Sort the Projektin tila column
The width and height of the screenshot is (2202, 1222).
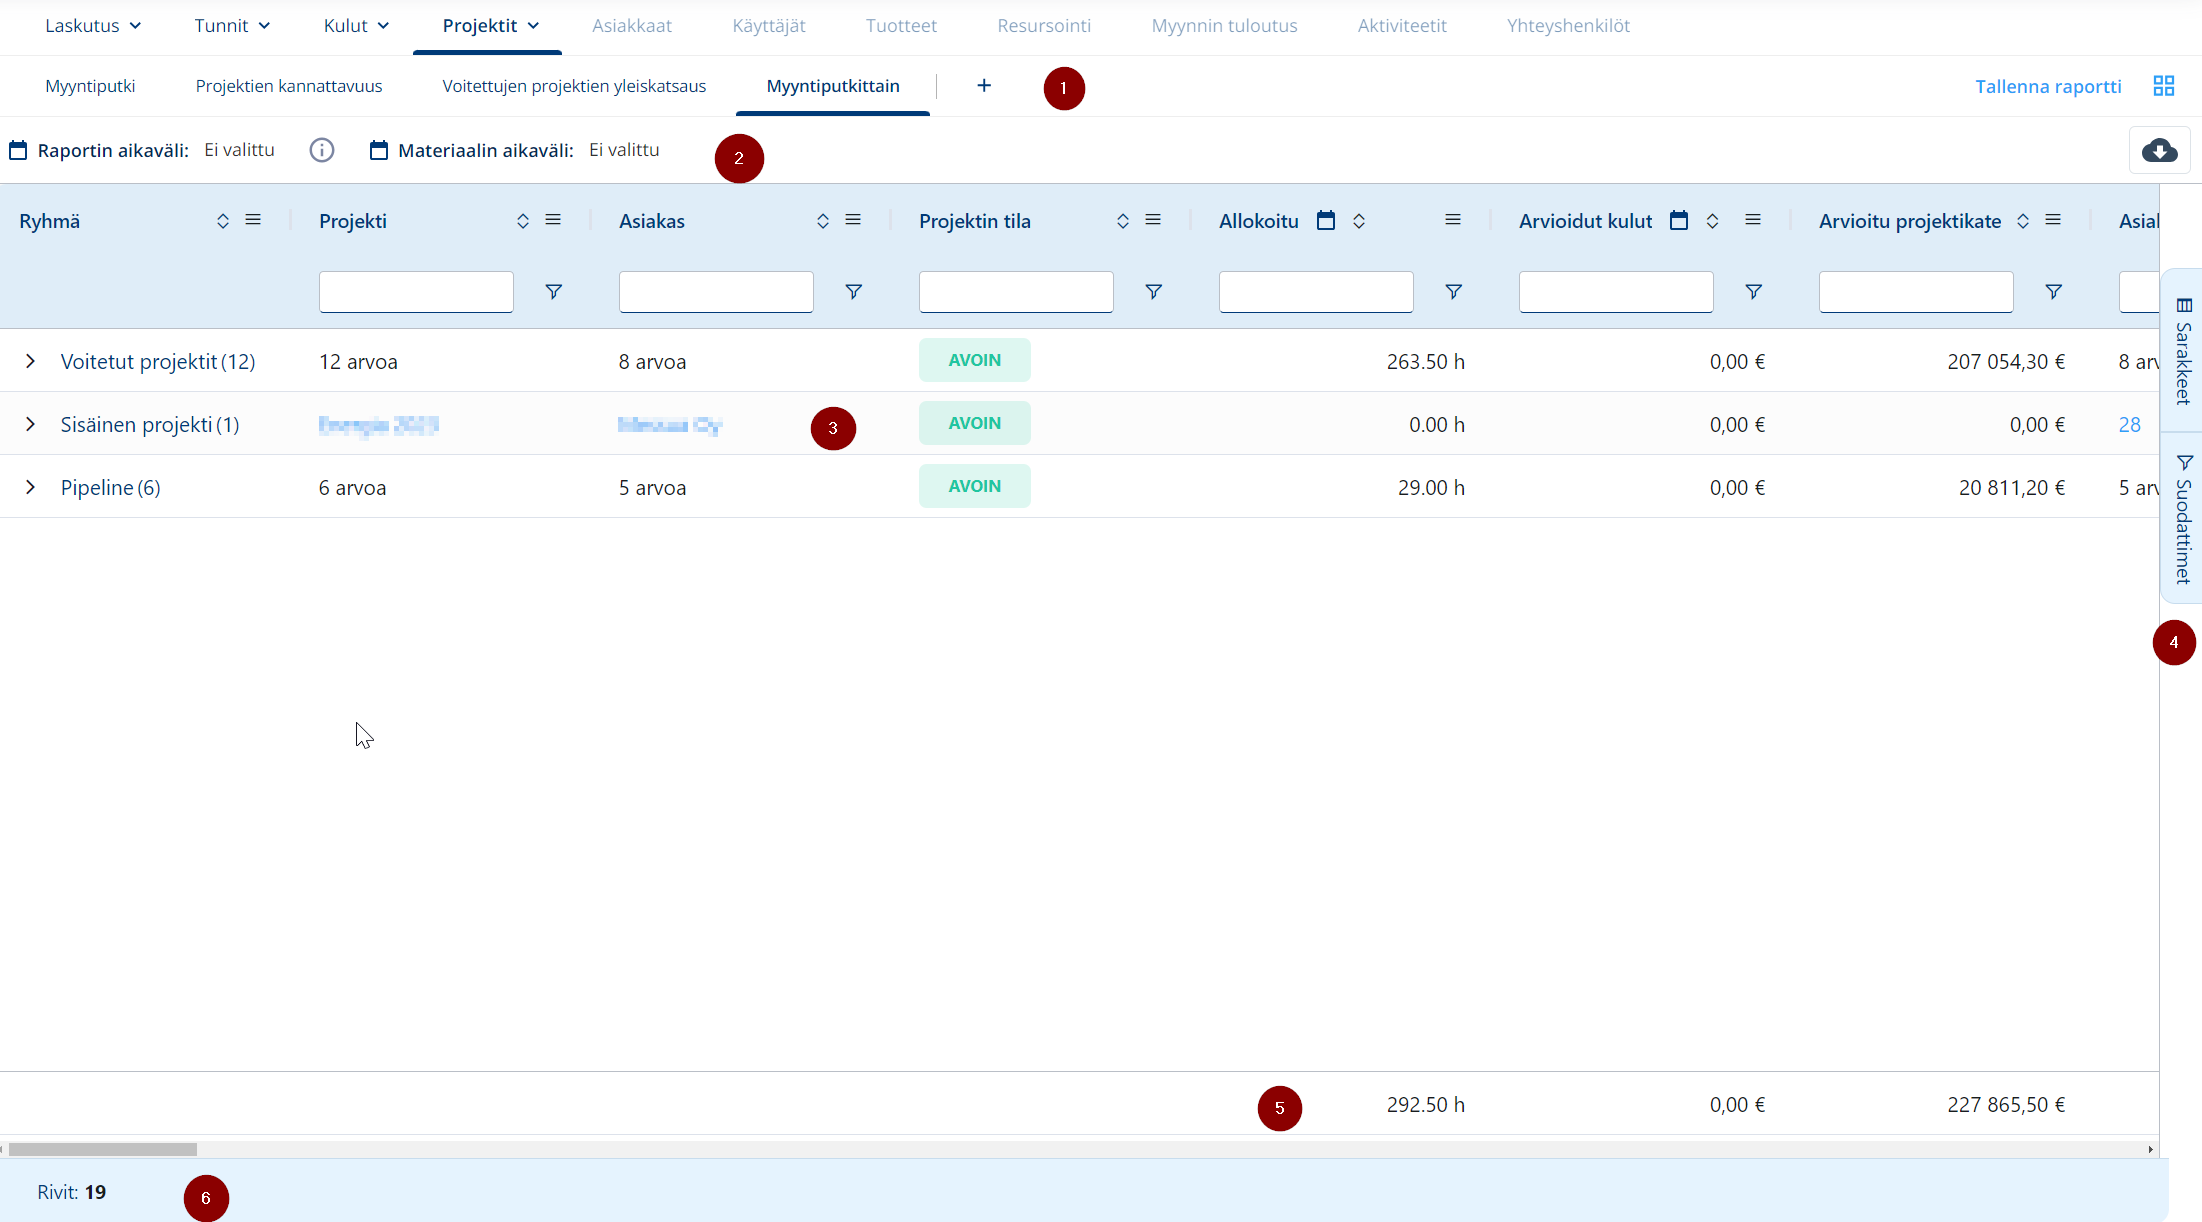(x=1123, y=221)
